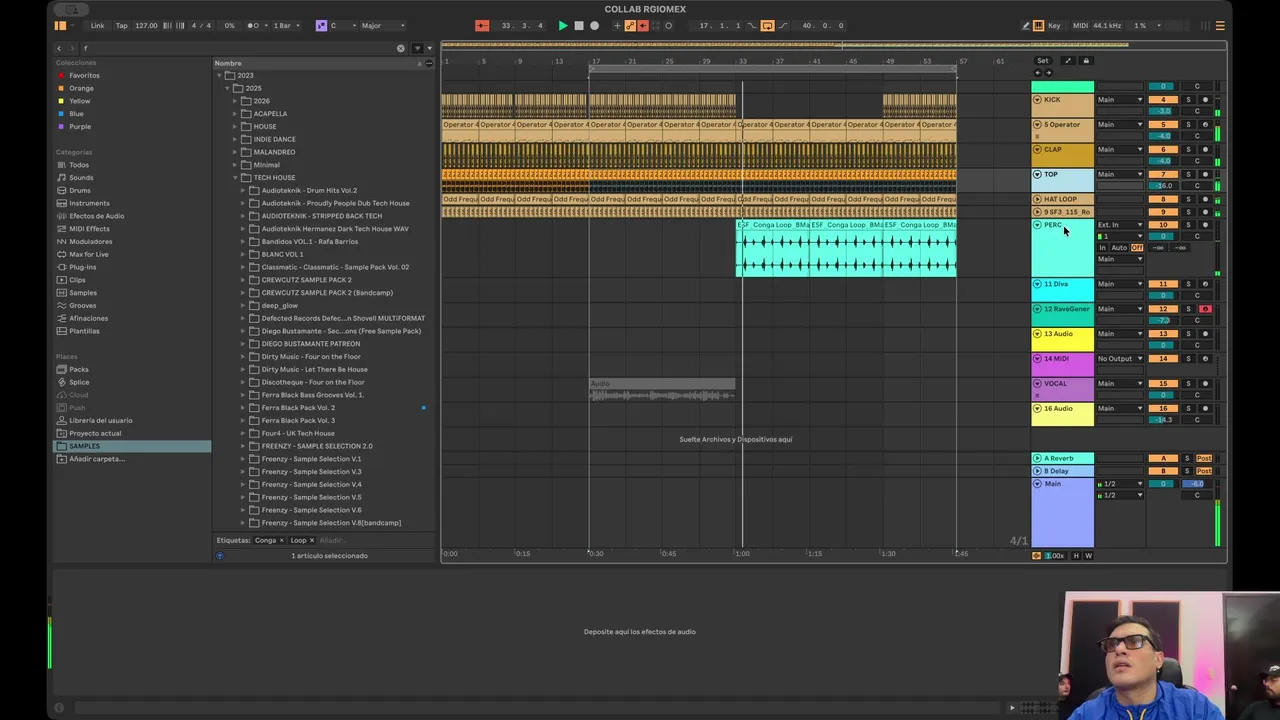The height and width of the screenshot is (720, 1280).
Task: Stop playback with the Stop button
Action: (579, 26)
